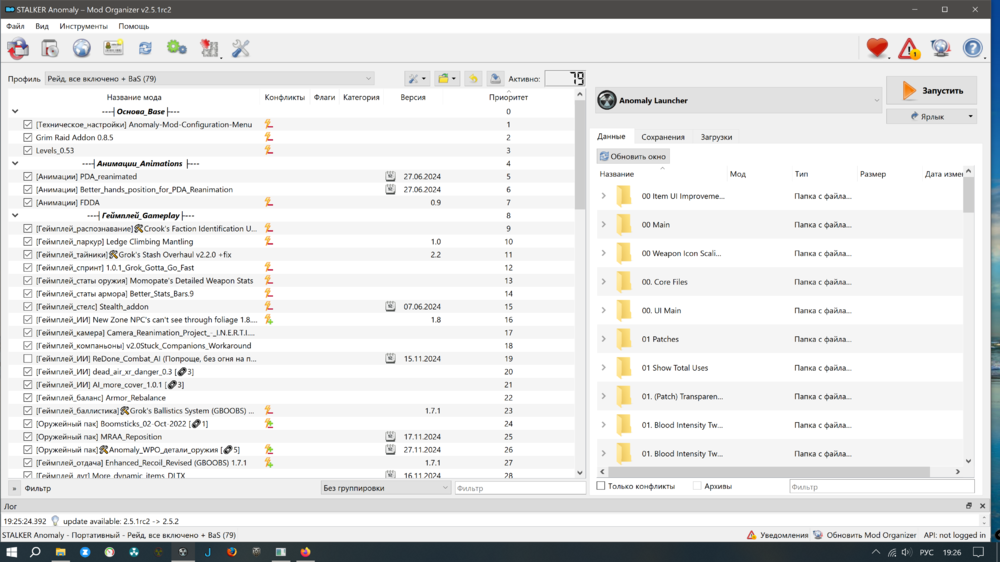Switch to the Сохранения tab
The width and height of the screenshot is (1000, 562).
663,137
